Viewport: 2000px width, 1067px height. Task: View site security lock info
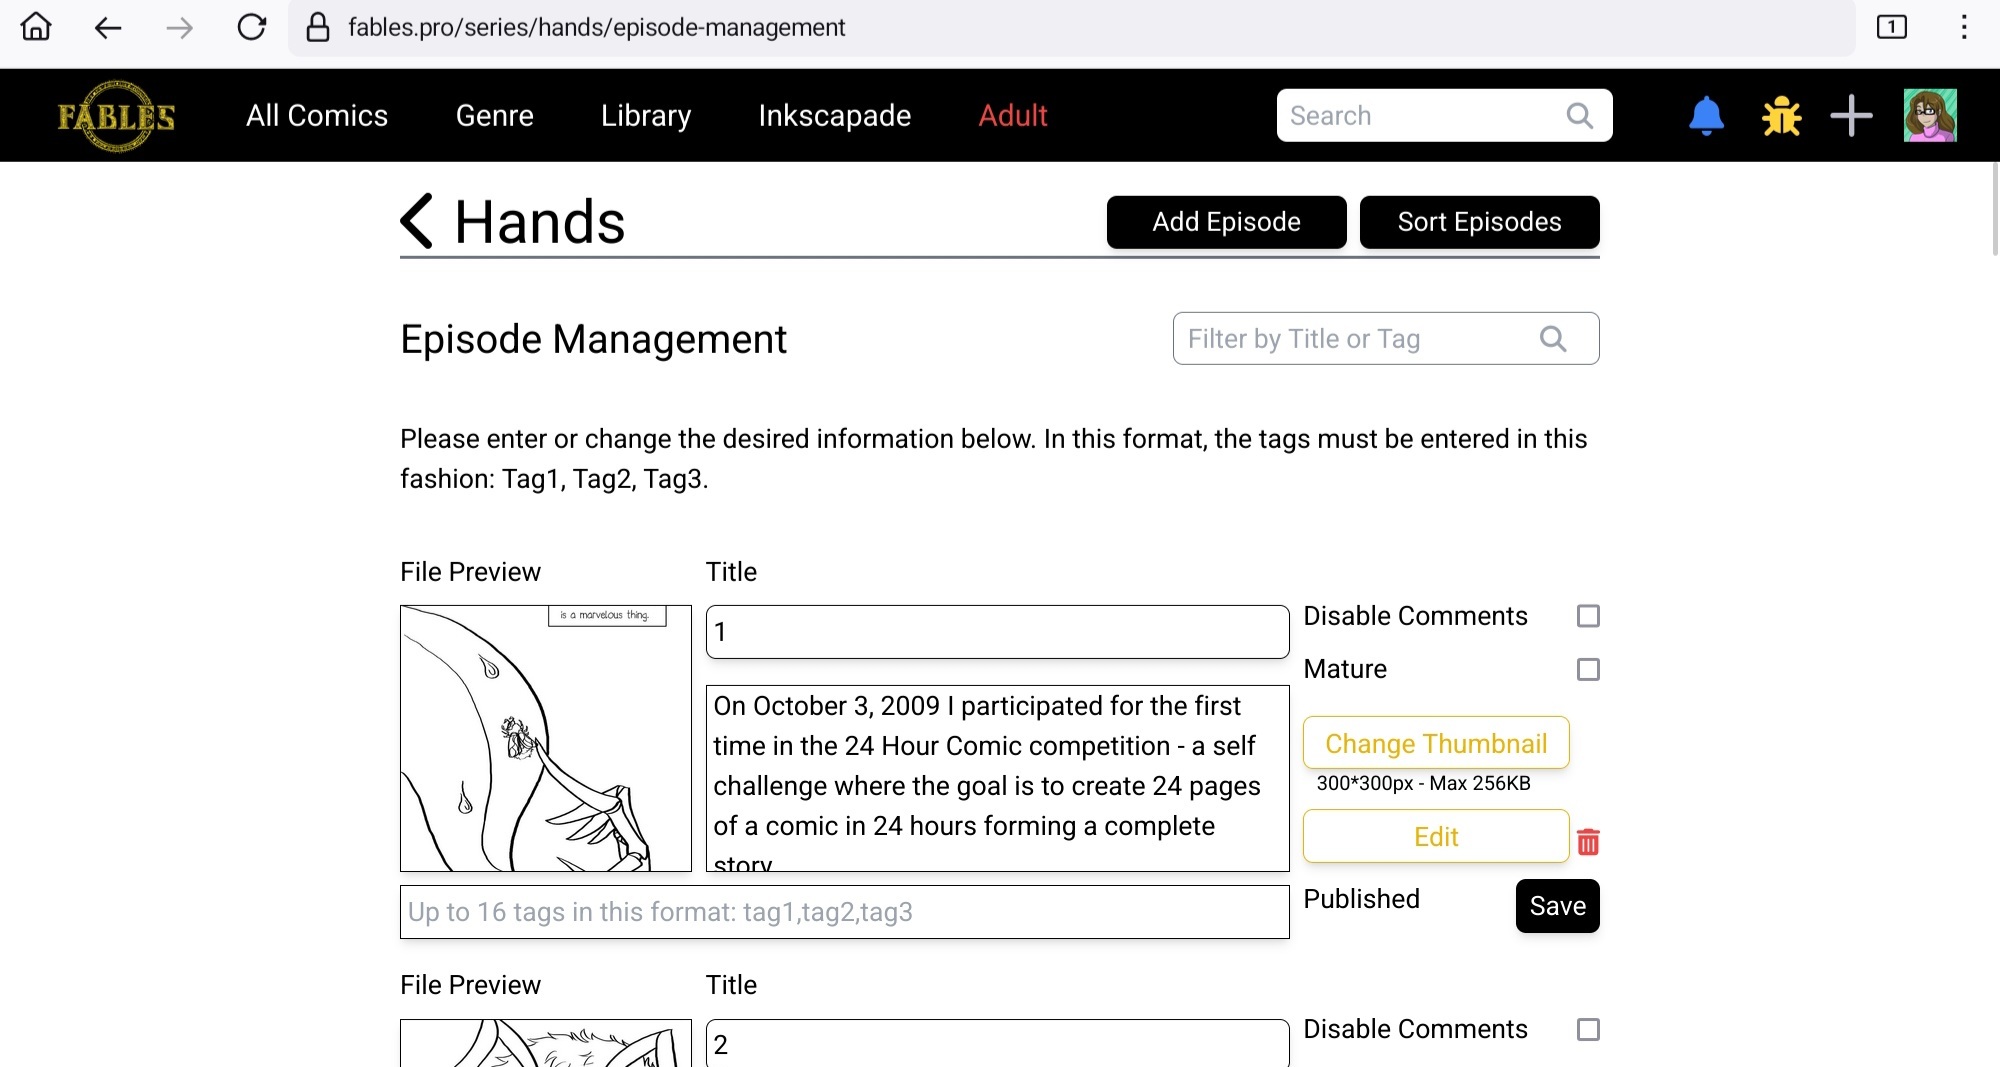[318, 27]
